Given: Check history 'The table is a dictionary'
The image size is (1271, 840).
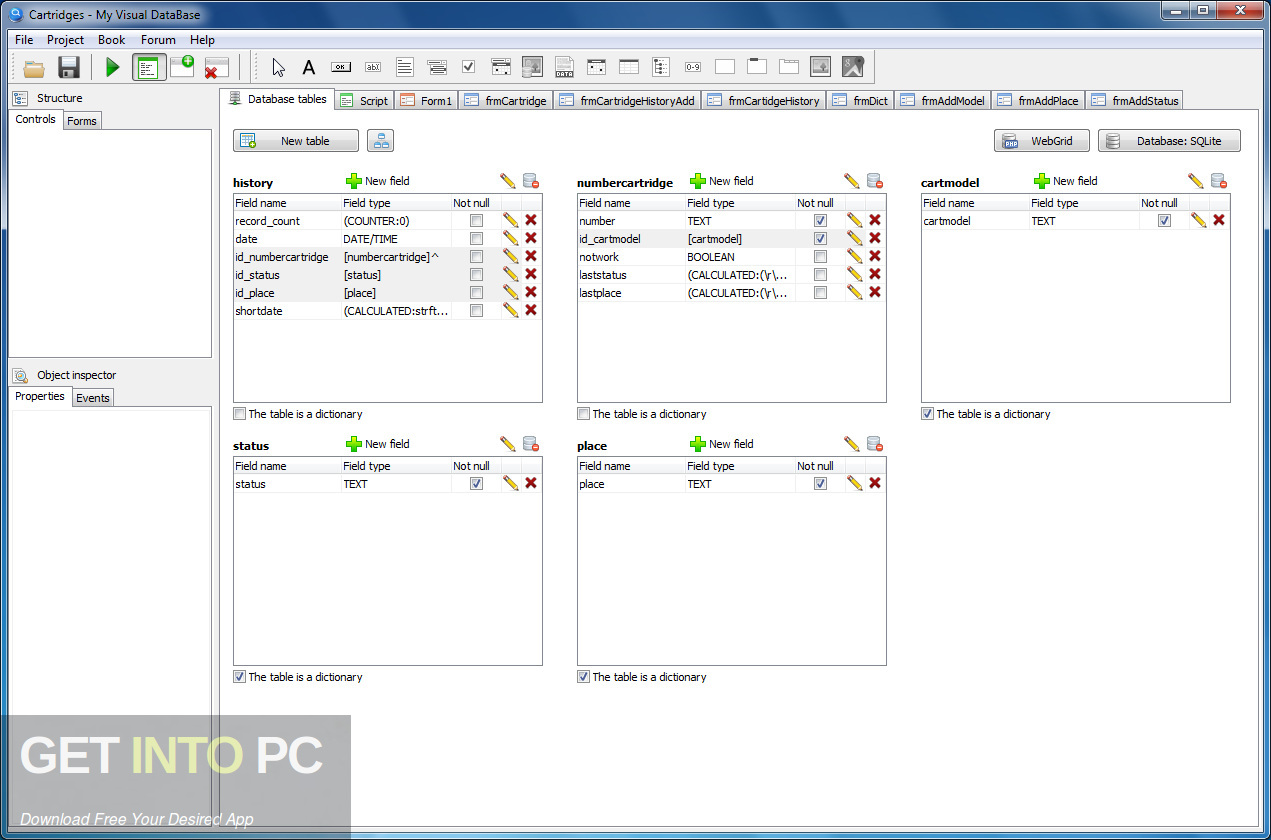Looking at the screenshot, I should (x=239, y=414).
